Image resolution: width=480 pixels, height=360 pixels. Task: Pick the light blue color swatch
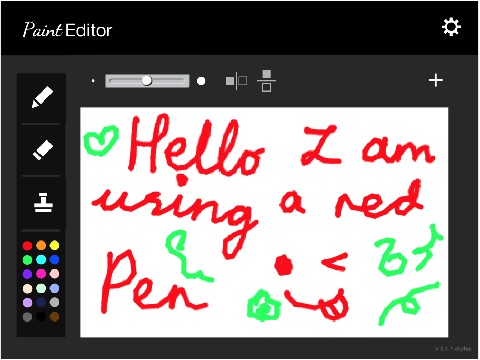pos(54,288)
